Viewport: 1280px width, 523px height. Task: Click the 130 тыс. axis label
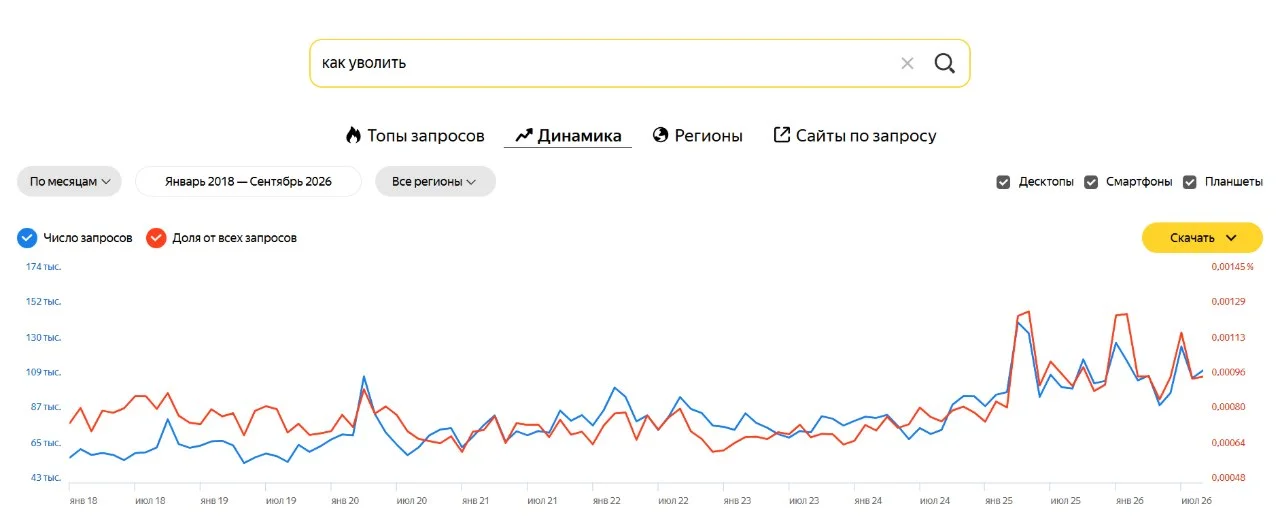(x=44, y=337)
